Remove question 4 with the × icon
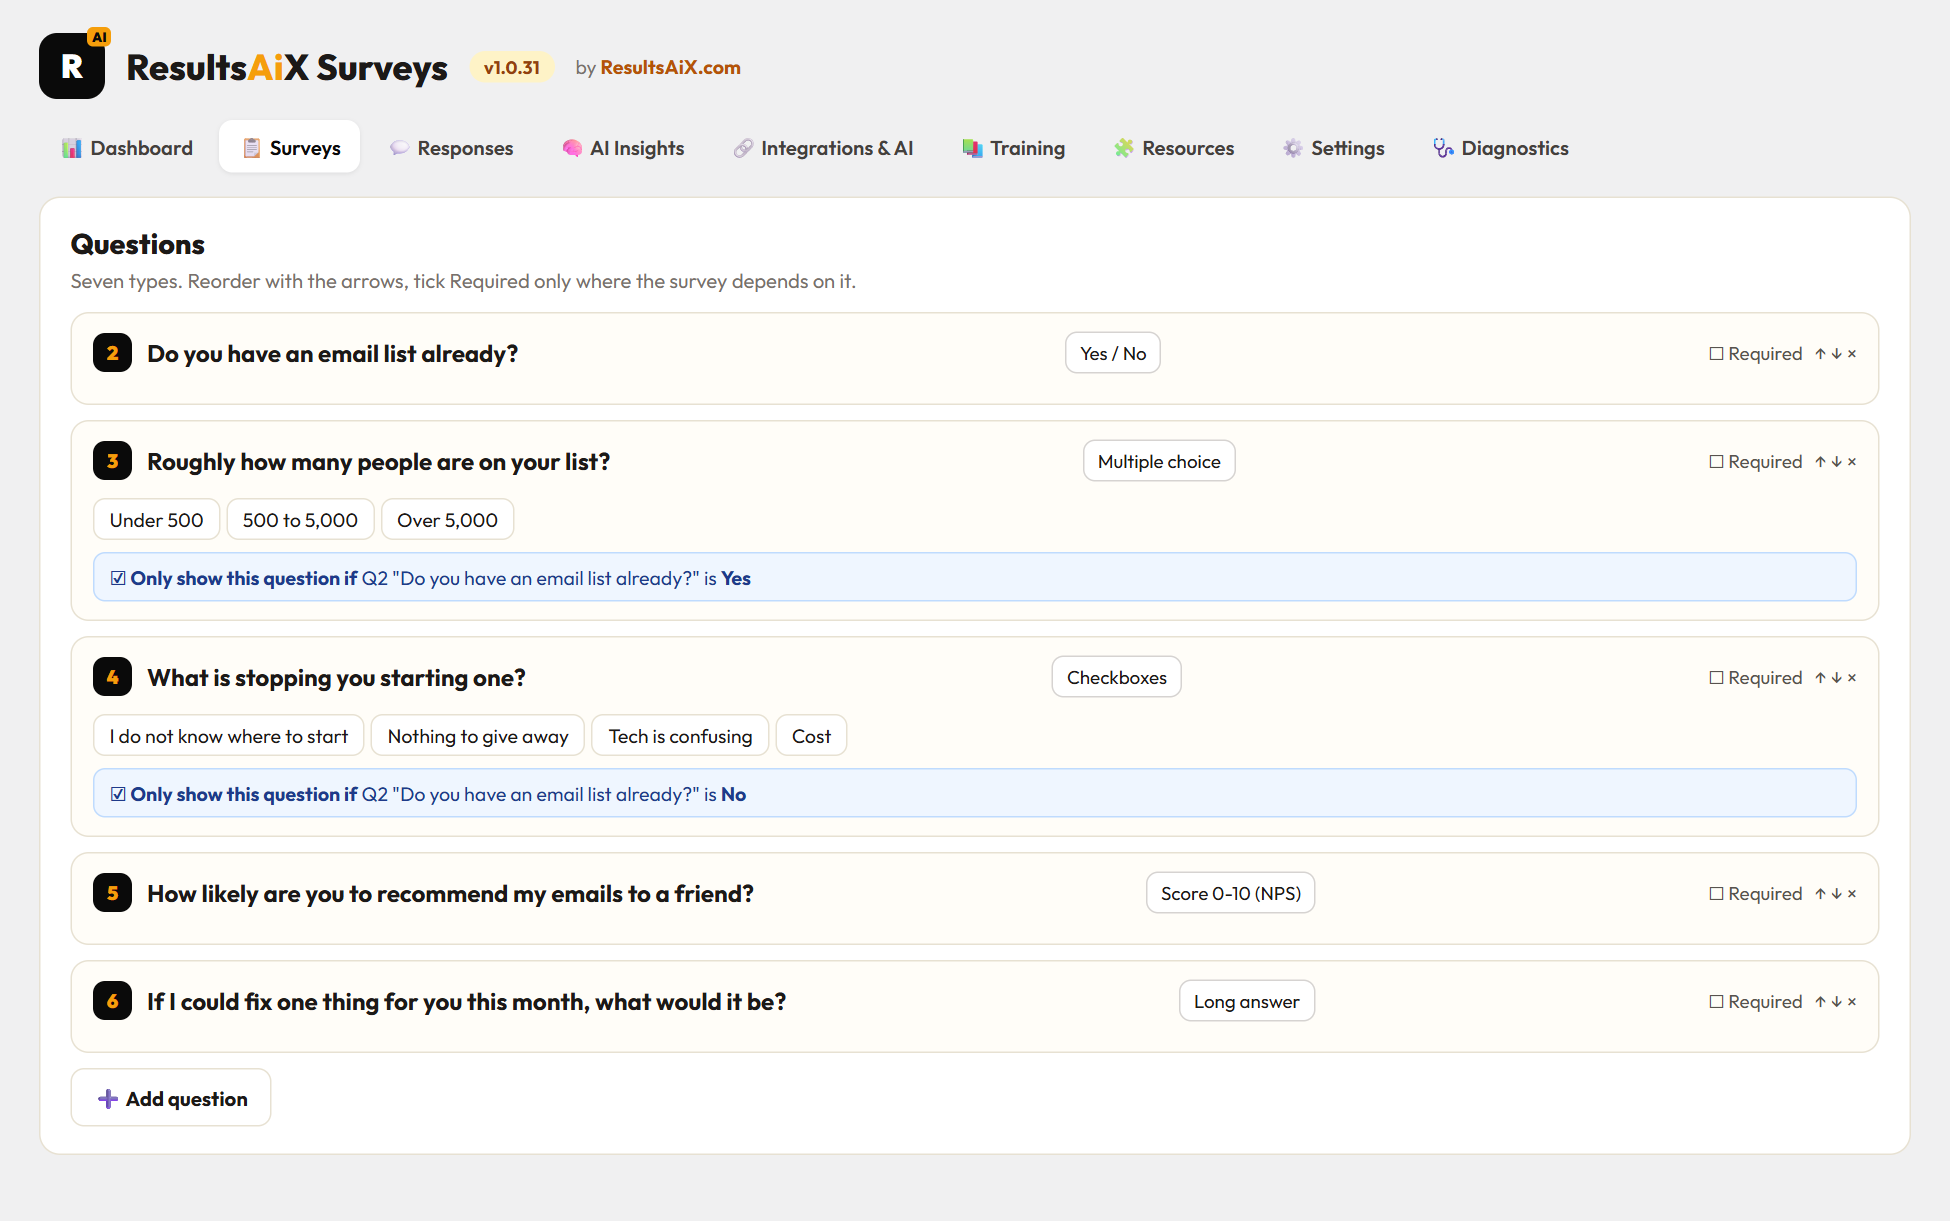This screenshot has width=1950, height=1221. click(1852, 678)
